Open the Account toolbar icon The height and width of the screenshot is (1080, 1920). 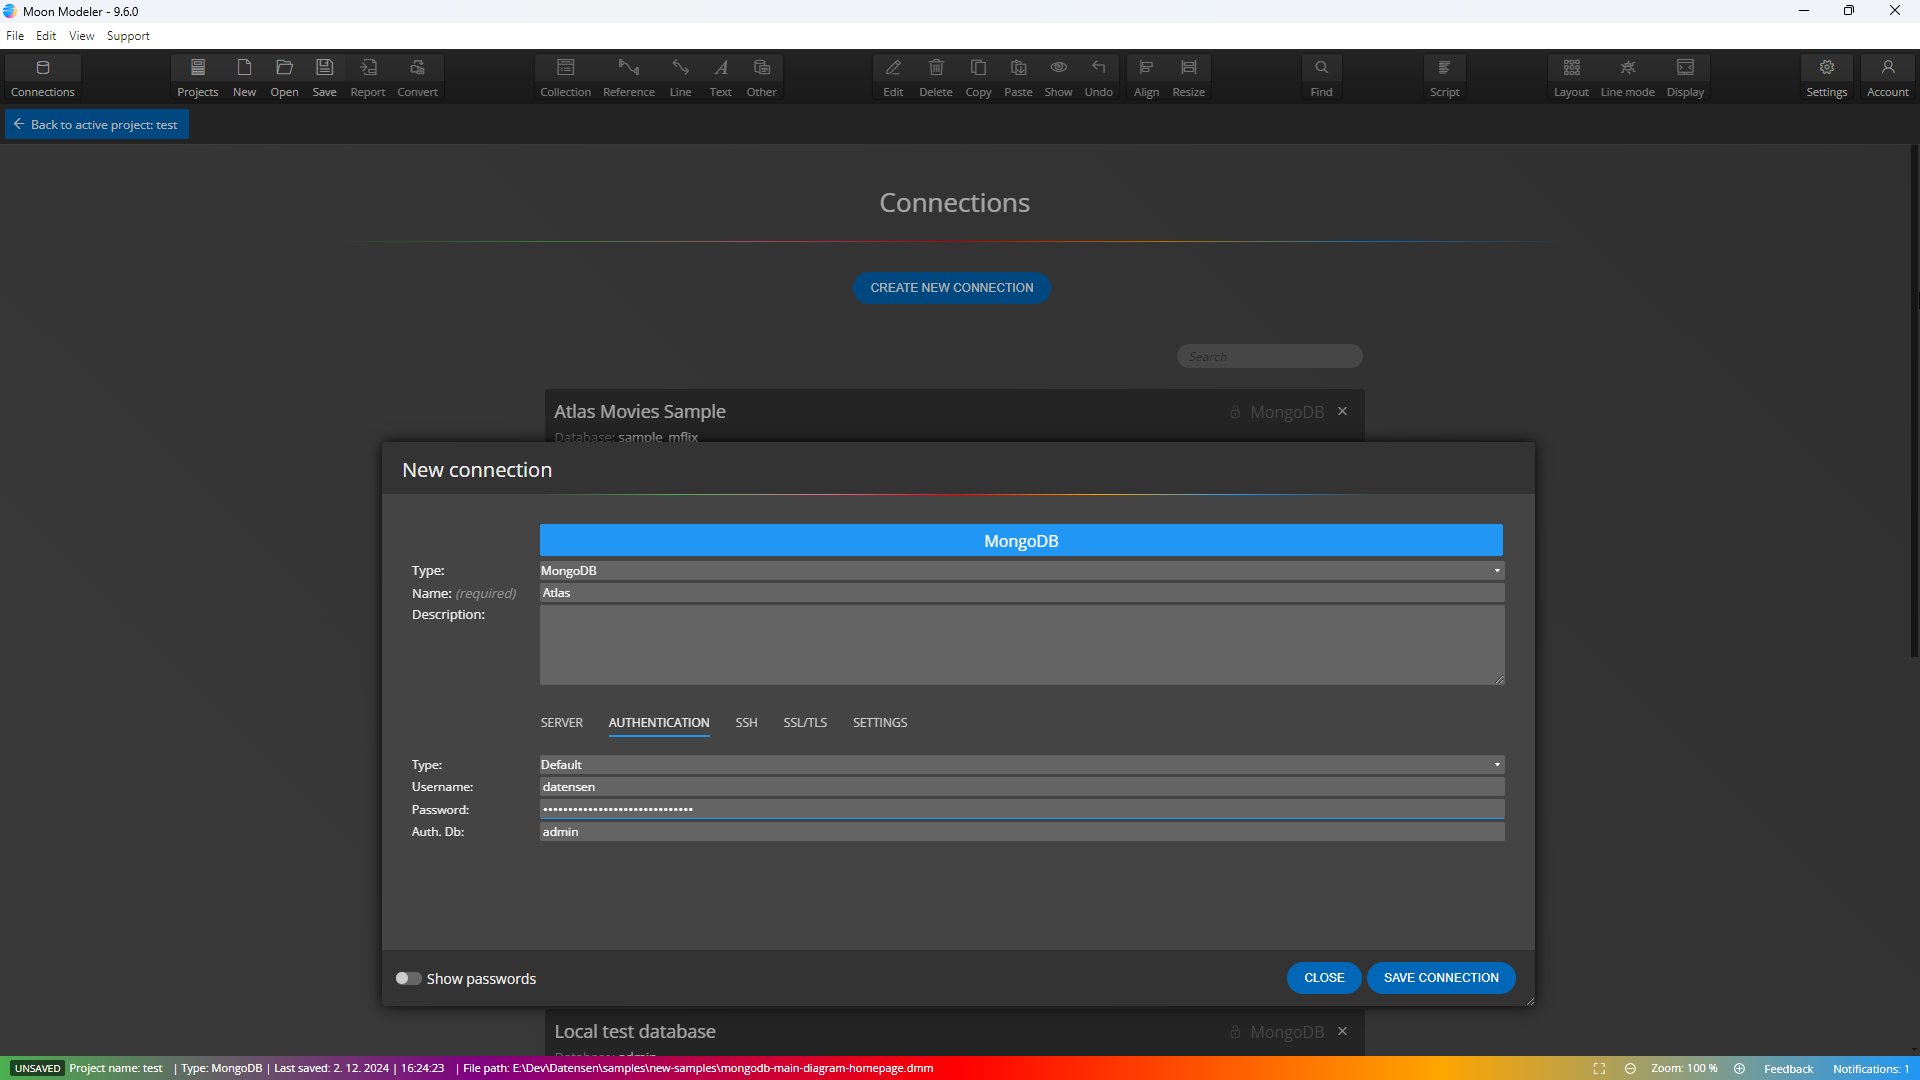tap(1887, 77)
